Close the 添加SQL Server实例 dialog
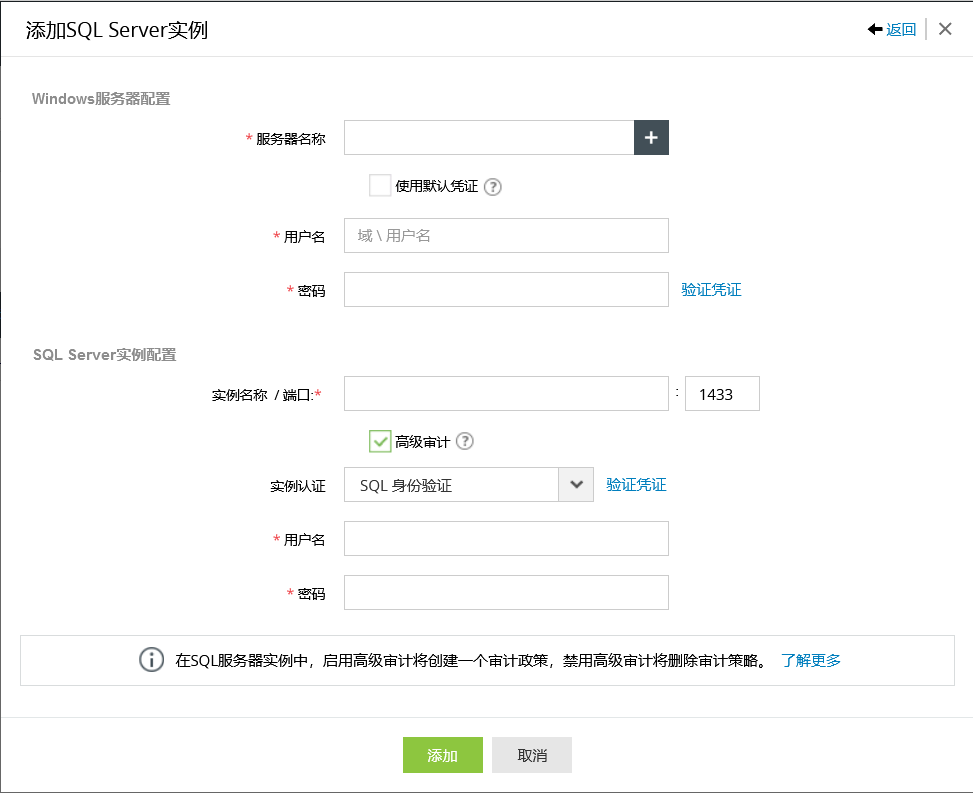 [x=945, y=29]
